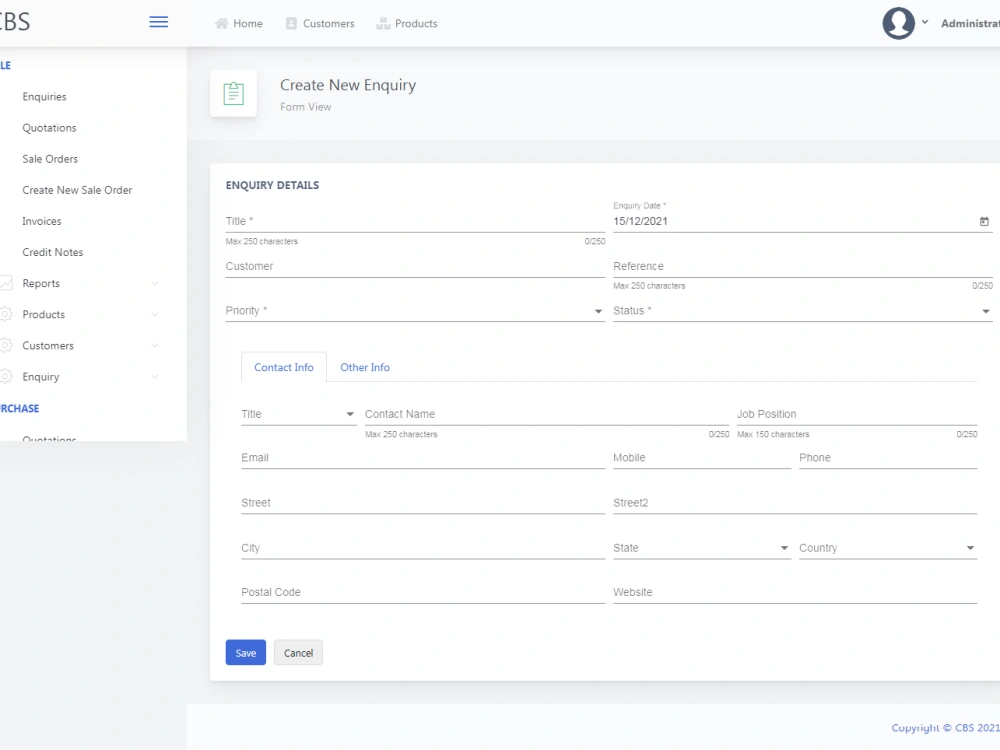Click the Reports chart icon in sidebar

tap(6, 283)
